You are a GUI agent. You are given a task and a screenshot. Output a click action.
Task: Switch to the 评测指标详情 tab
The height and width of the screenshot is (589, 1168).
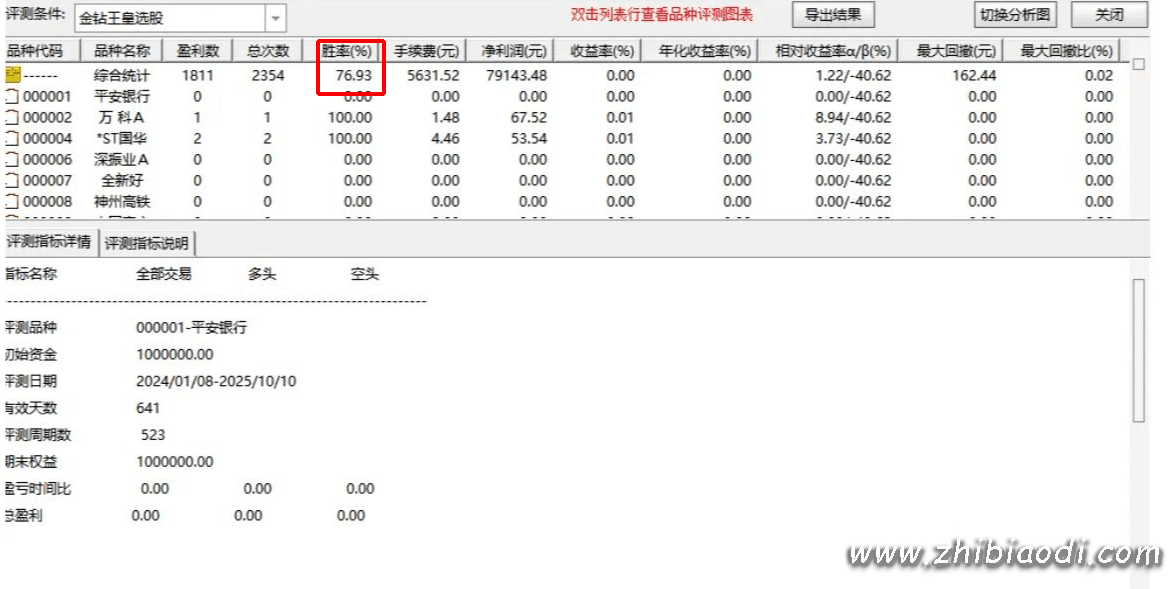click(x=49, y=242)
